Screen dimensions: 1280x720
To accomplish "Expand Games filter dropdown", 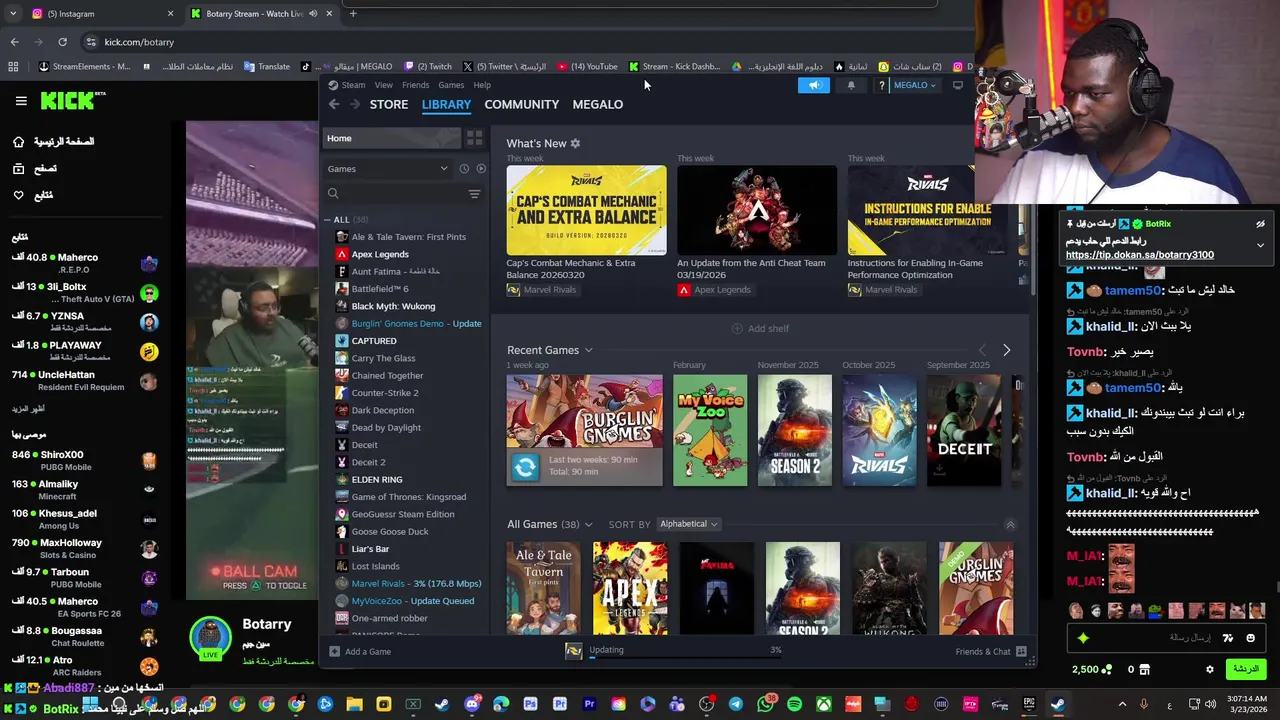I will 444,168.
